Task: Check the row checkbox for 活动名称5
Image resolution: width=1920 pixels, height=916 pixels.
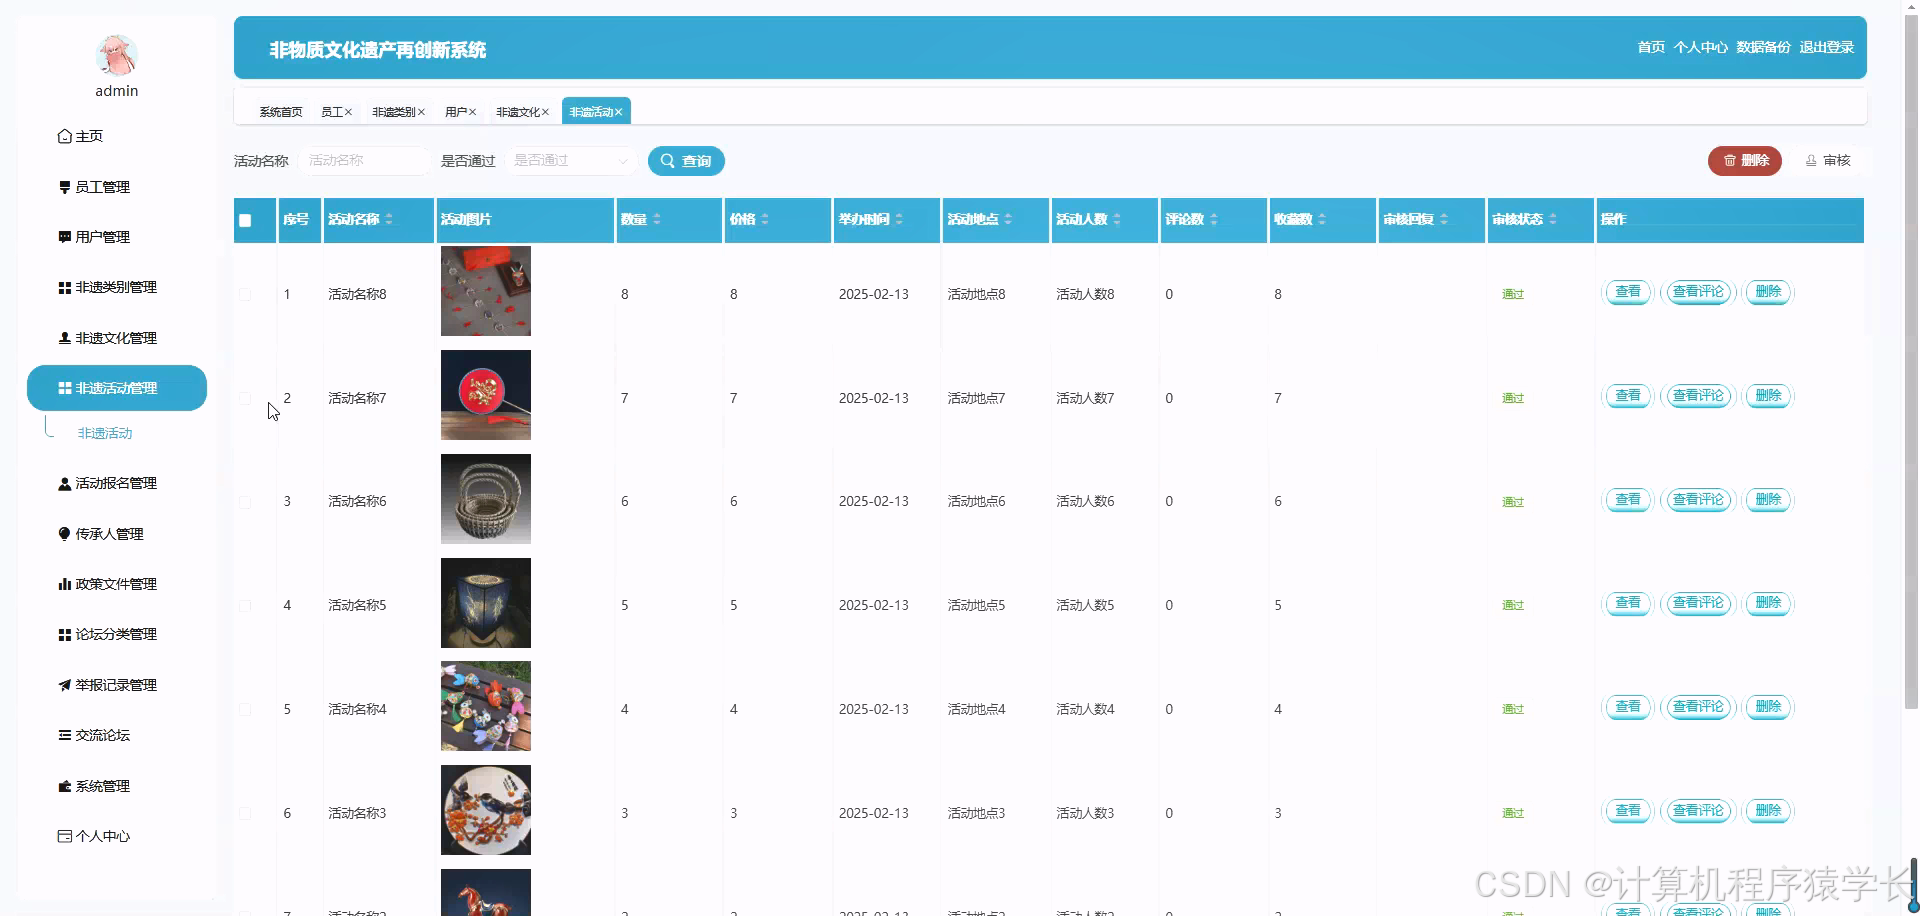Action: tap(245, 606)
